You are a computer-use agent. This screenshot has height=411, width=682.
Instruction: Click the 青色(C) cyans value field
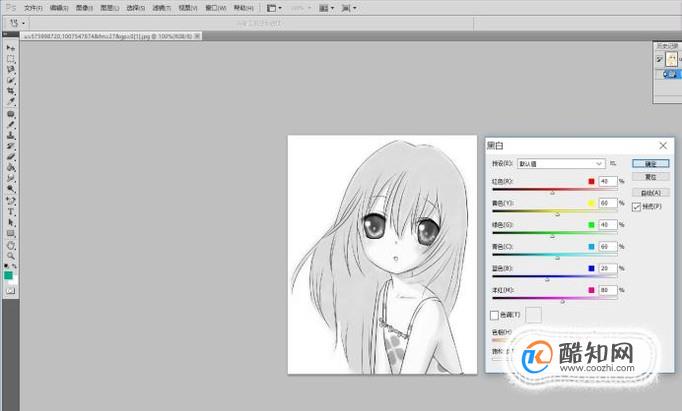[x=608, y=247]
